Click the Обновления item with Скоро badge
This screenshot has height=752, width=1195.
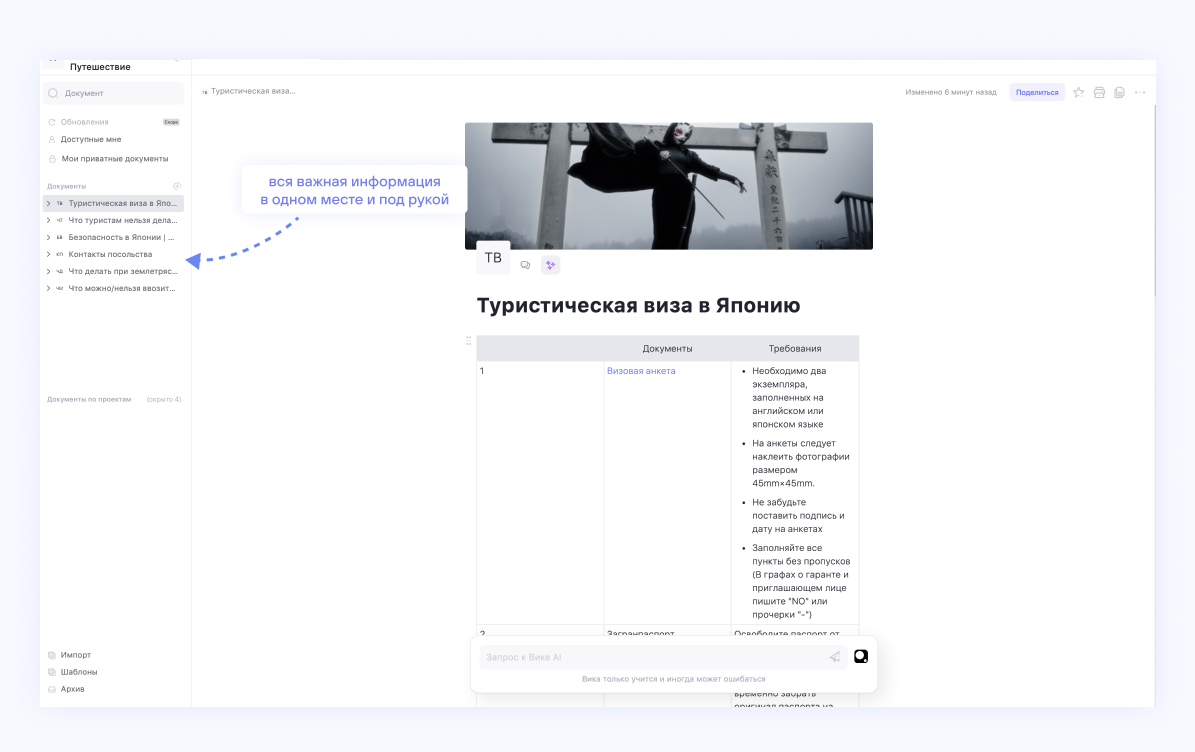point(86,121)
